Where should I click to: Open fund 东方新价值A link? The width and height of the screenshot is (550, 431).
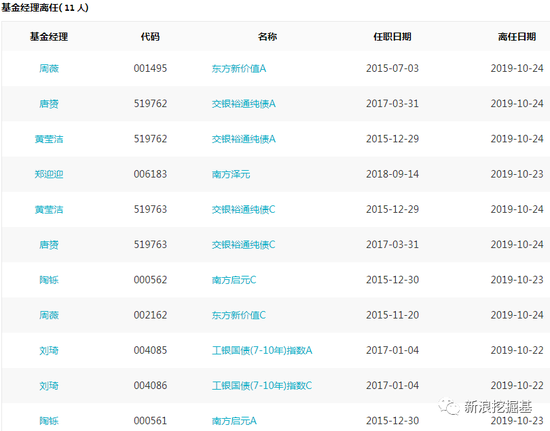coord(239,68)
